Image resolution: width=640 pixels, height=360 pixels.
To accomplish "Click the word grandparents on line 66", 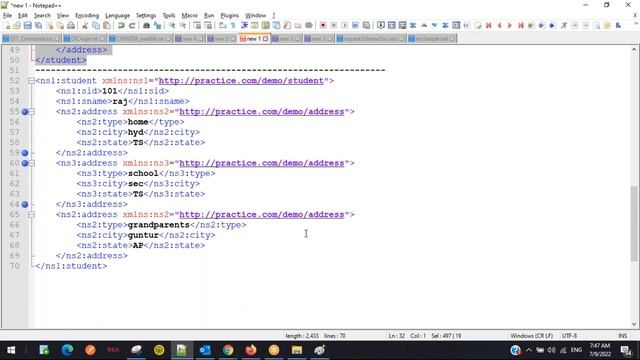I will [159, 225].
